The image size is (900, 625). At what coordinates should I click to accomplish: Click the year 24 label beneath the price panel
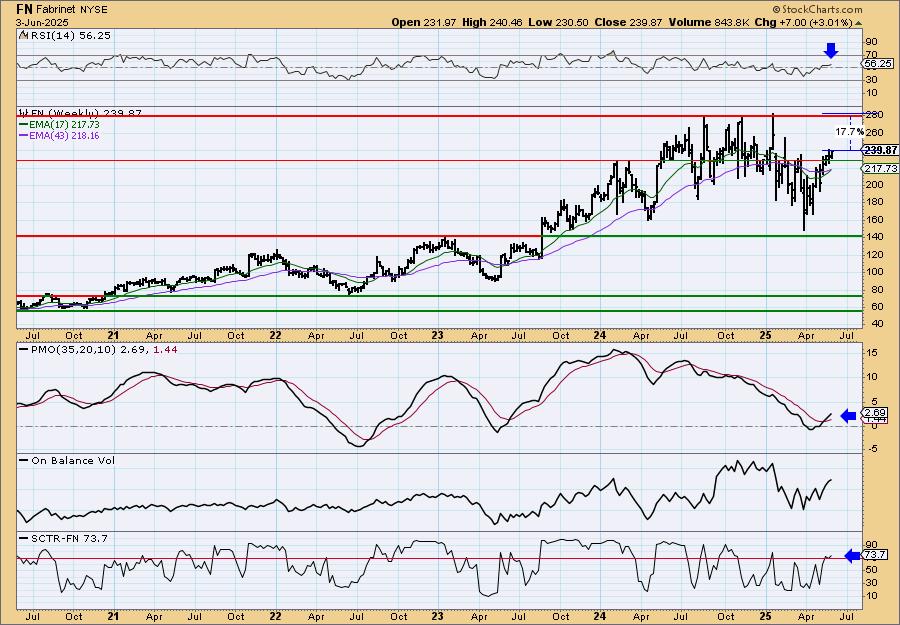600,335
